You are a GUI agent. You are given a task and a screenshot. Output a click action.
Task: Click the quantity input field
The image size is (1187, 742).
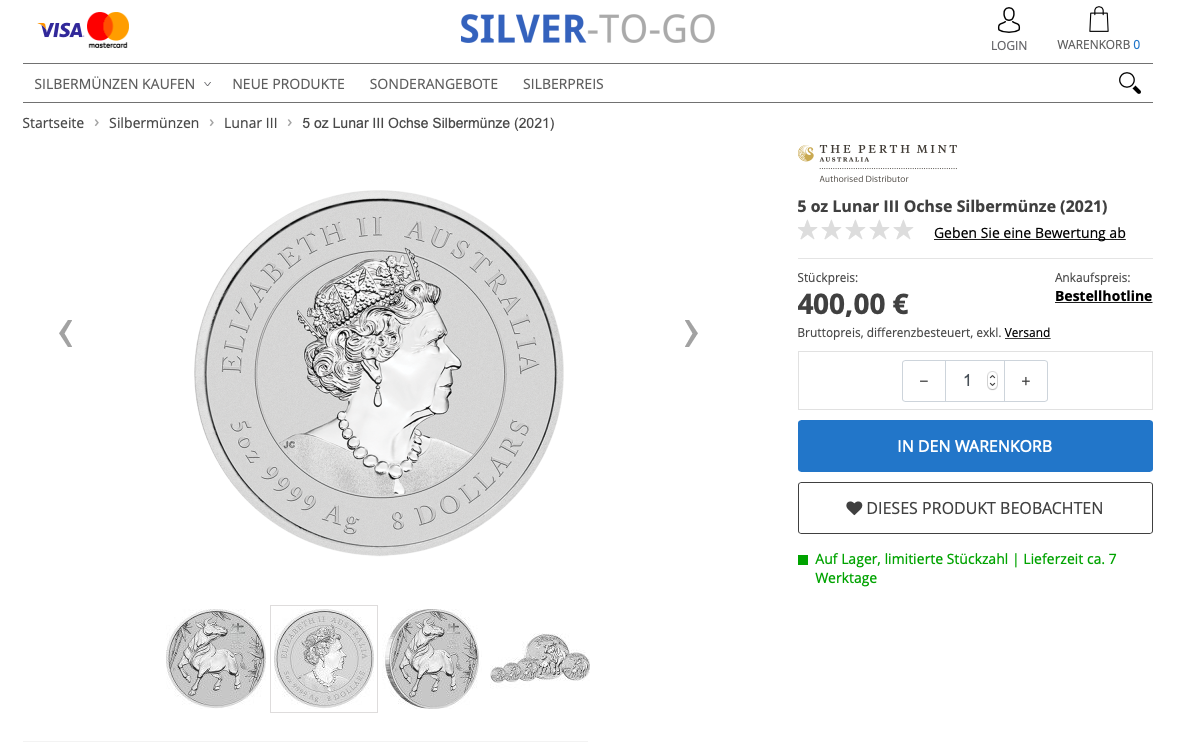tap(966, 381)
